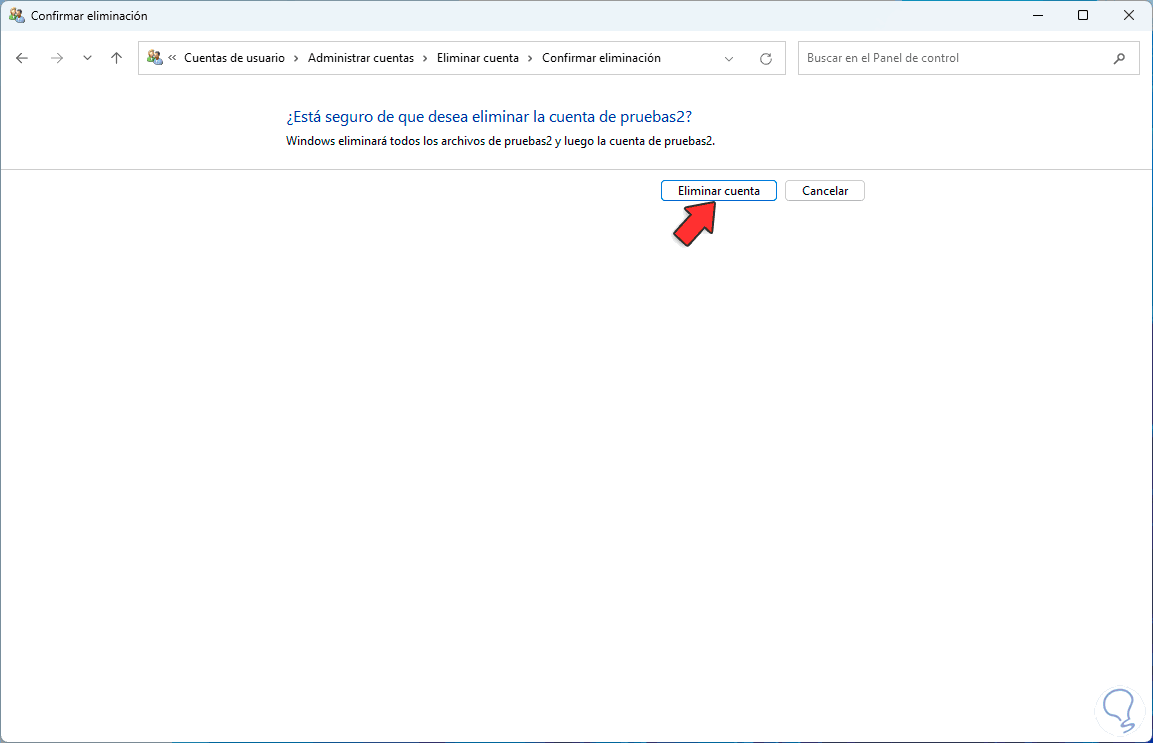The width and height of the screenshot is (1153, 743).
Task: Click the search magnifier icon
Action: 1120,58
